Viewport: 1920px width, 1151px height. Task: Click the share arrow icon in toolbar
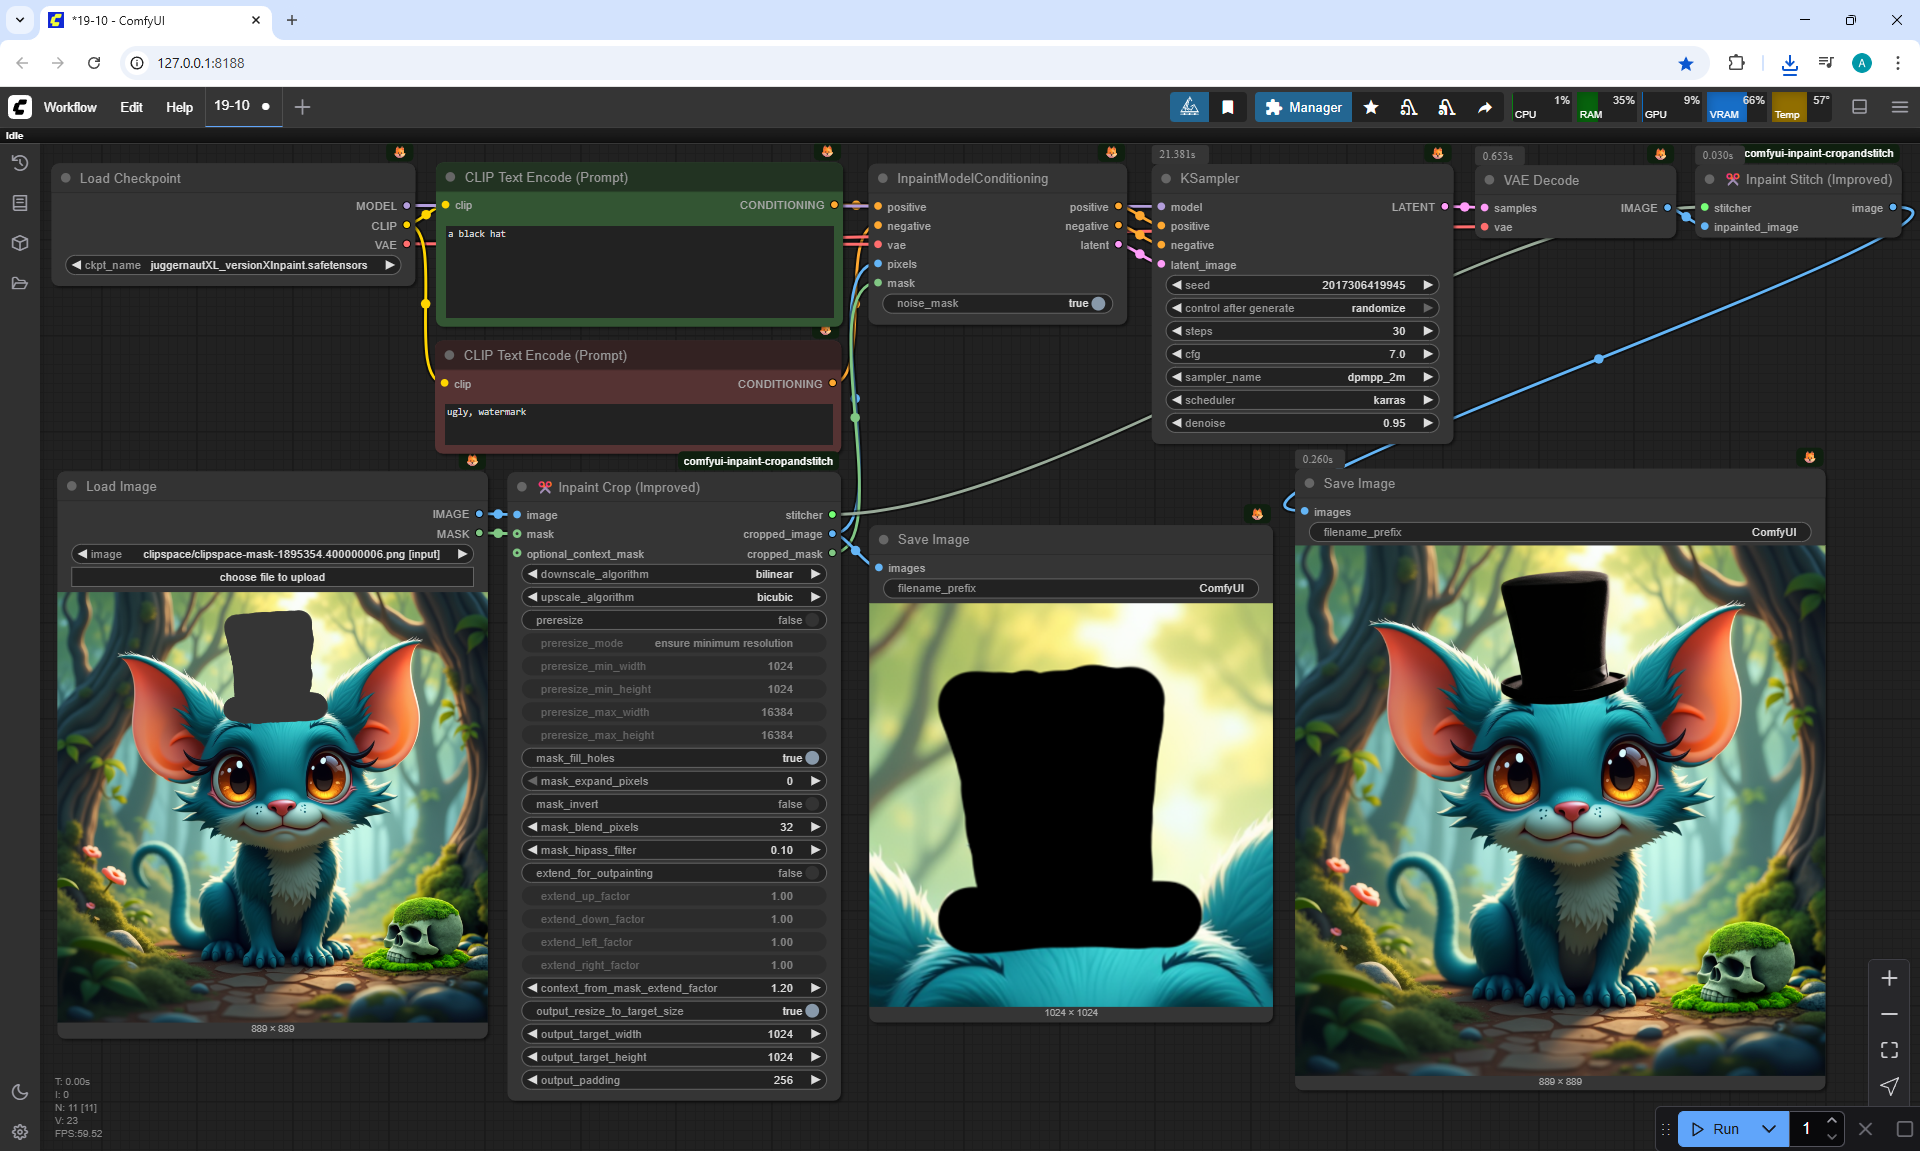point(1485,107)
